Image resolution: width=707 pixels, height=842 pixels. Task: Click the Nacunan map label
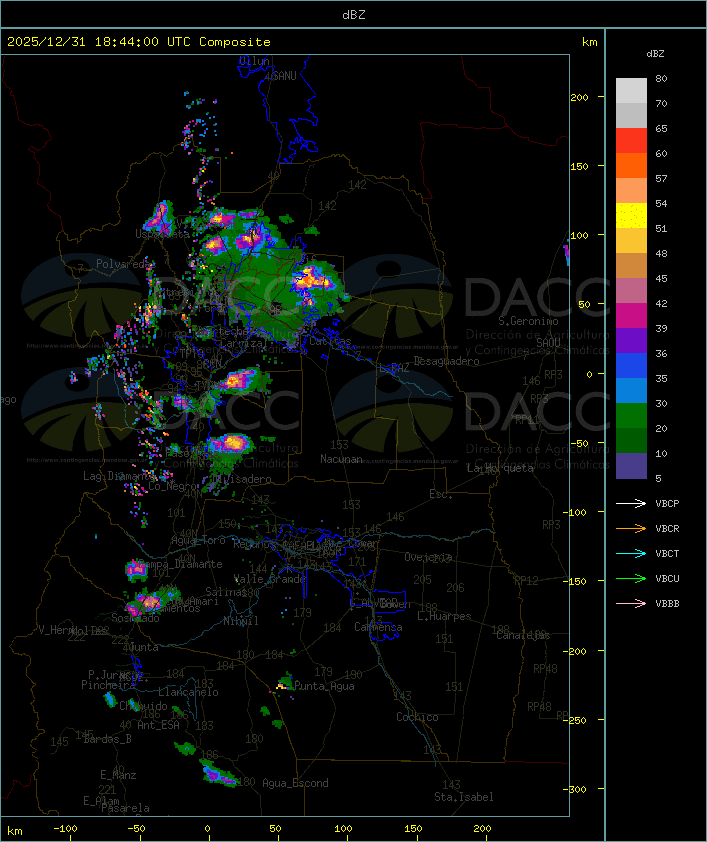point(341,459)
